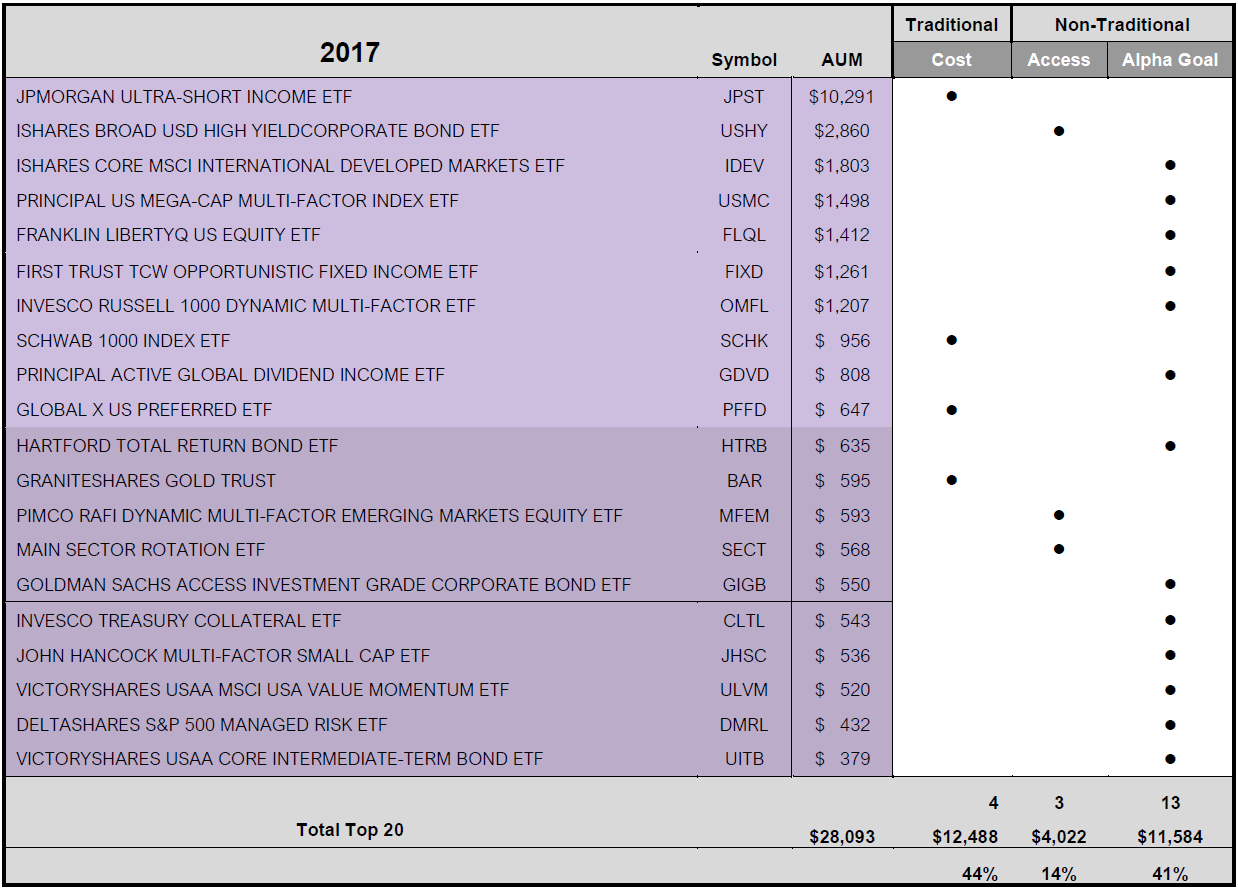Select the PFFD symbol cell

pyautogui.click(x=744, y=410)
